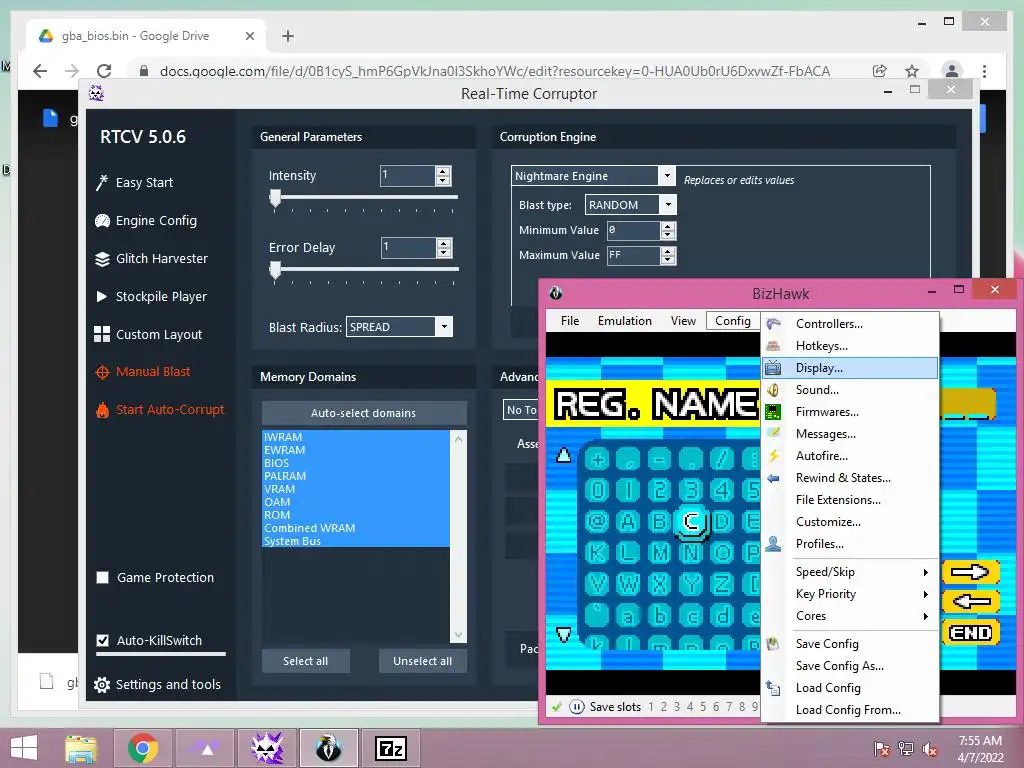
Task: Close gba_bios.bin Chrome tab
Action: click(x=249, y=36)
